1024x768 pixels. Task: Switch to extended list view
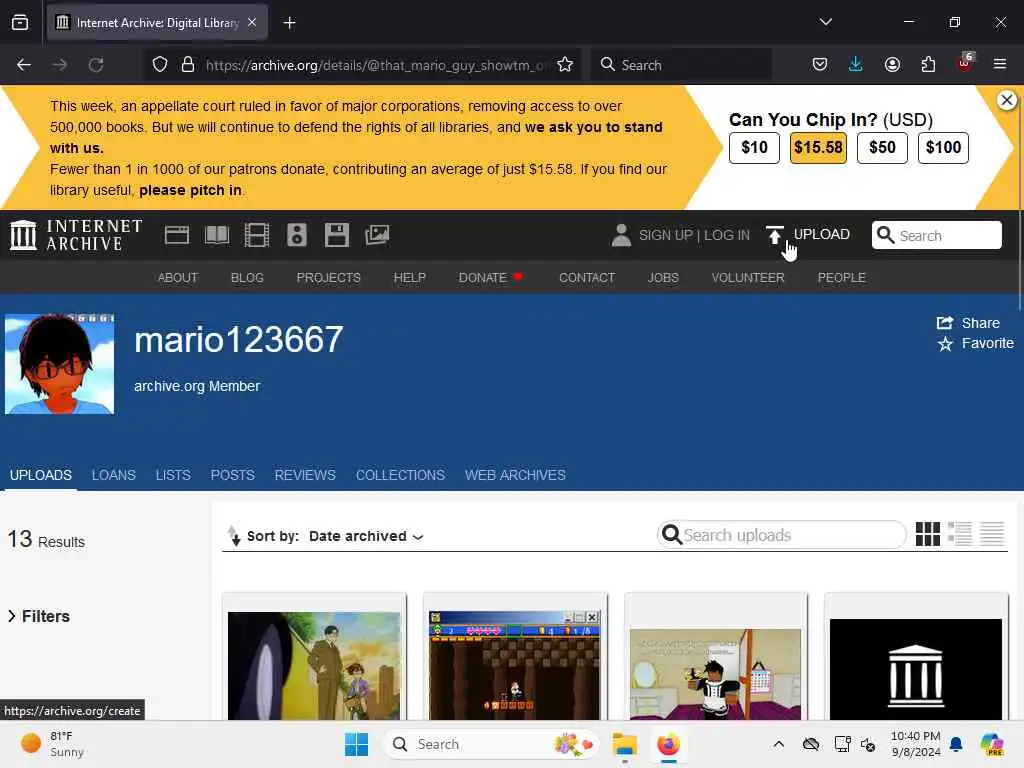[x=960, y=534]
